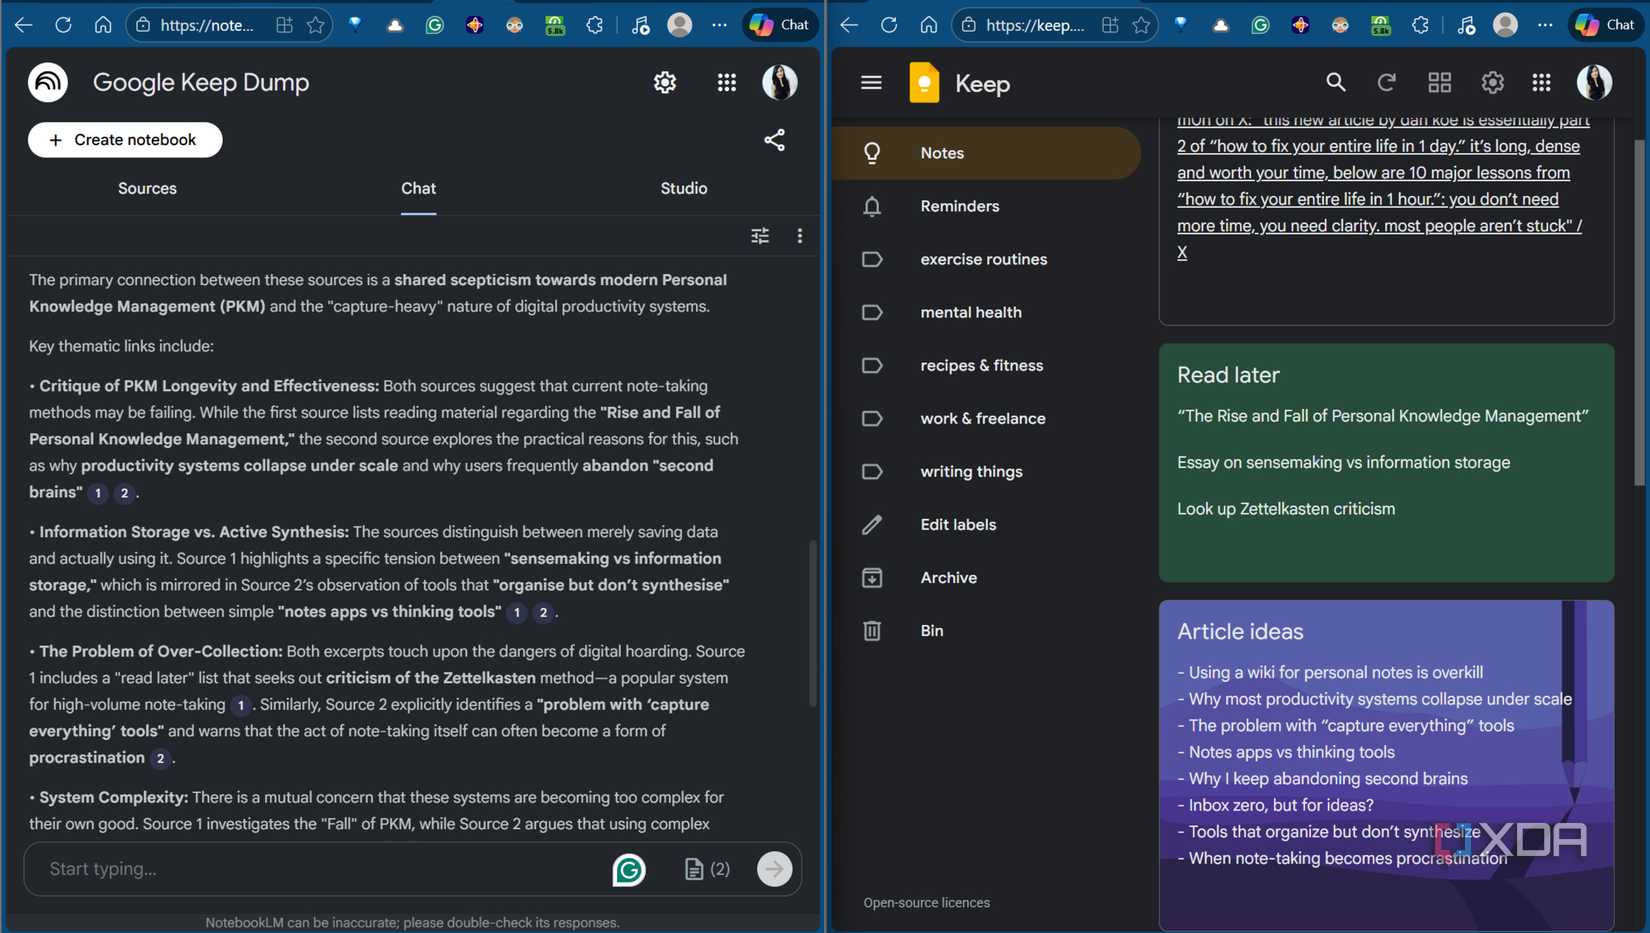
Task: Share the Google Keep Dump notebook
Action: (774, 140)
